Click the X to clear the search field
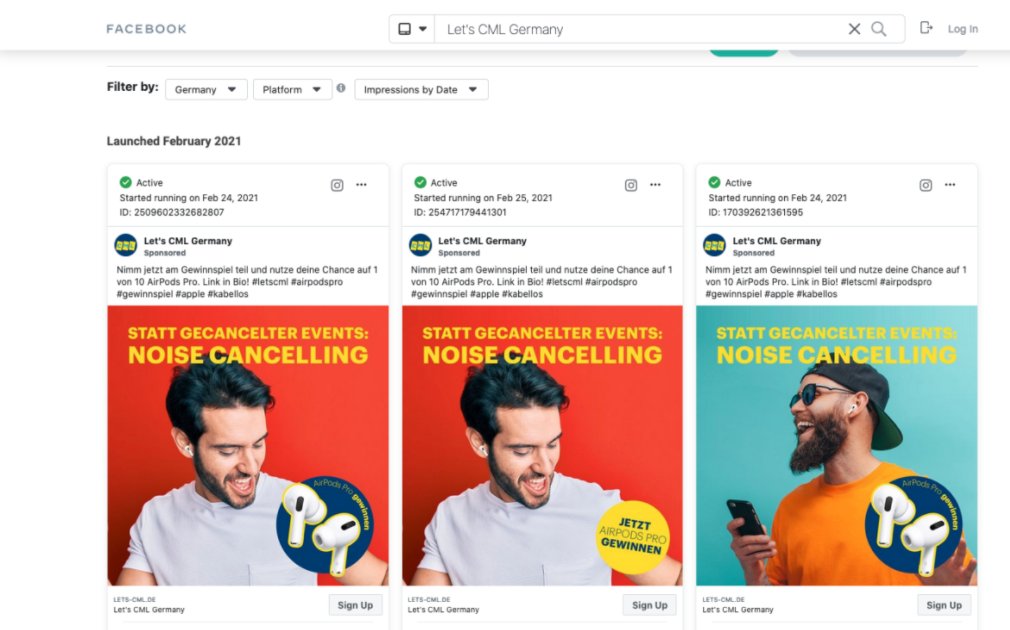Viewport: 1010px width, 630px height. pos(854,29)
